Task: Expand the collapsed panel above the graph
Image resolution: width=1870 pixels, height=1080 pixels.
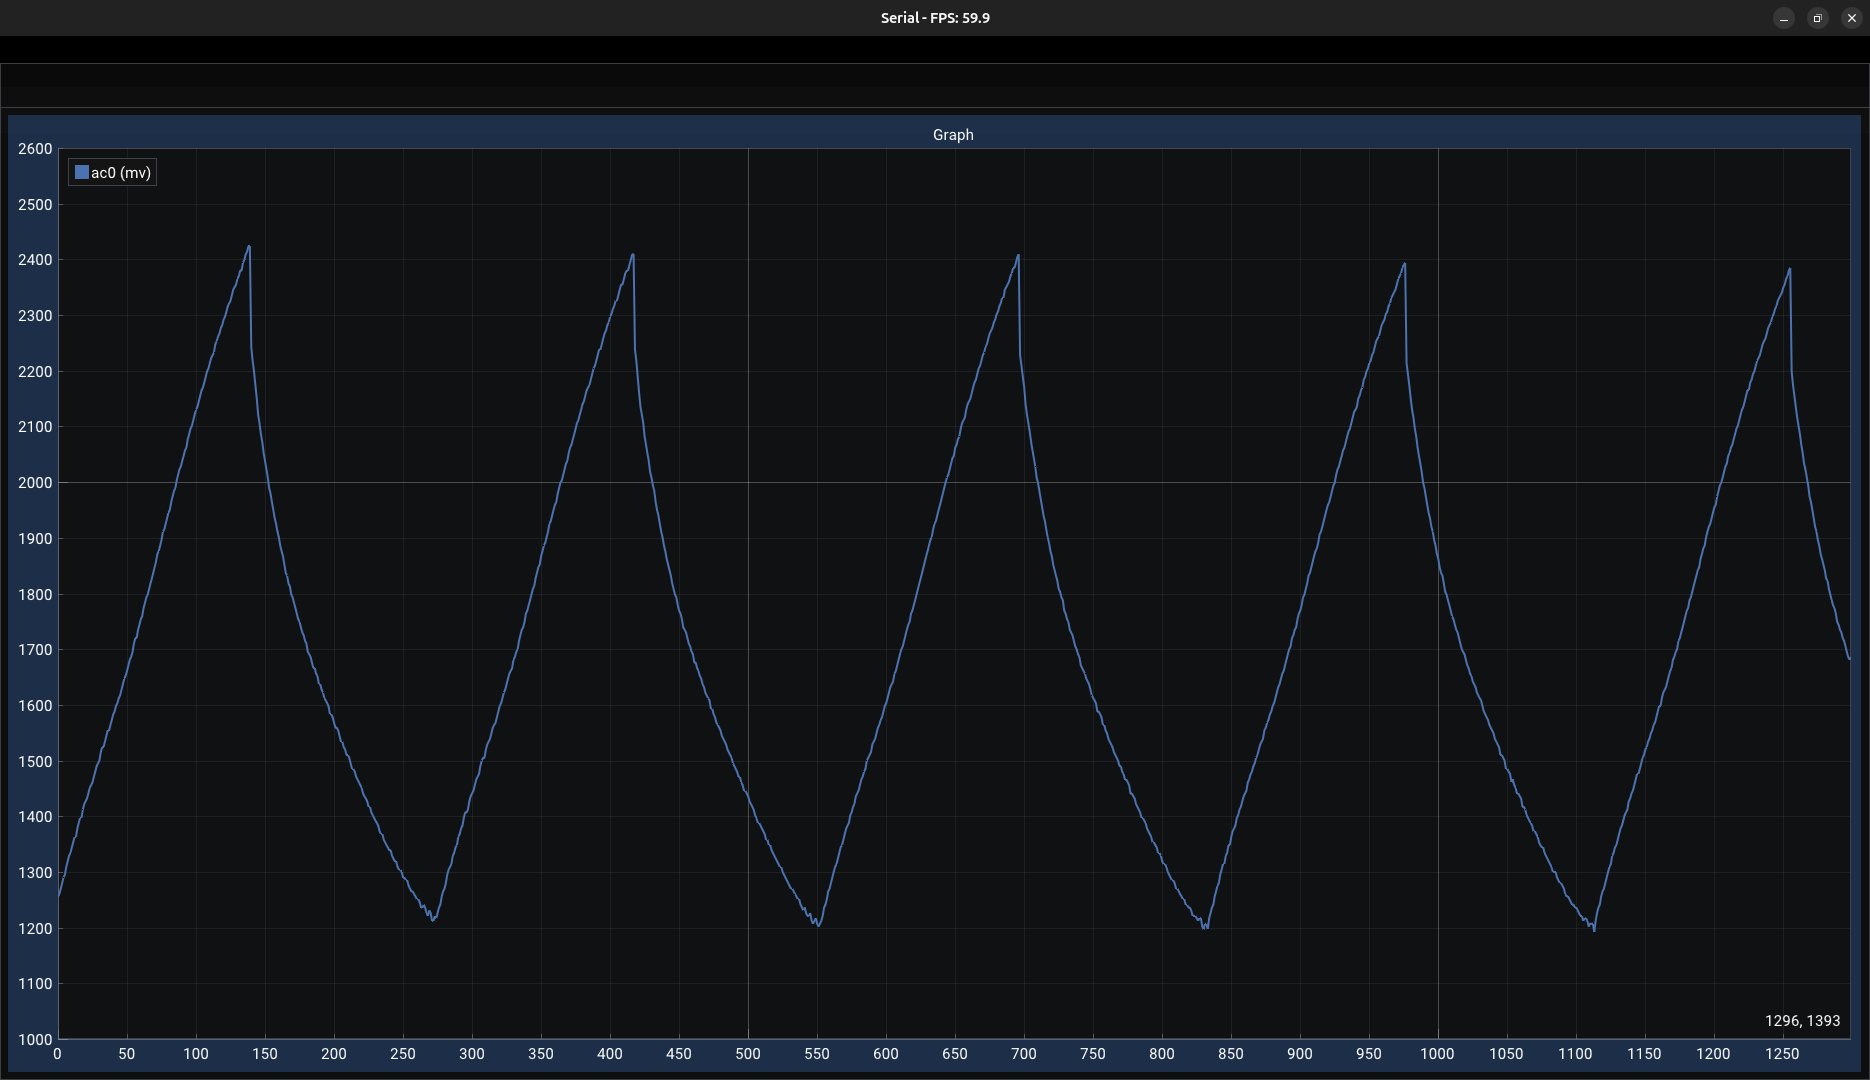Action: coord(935,85)
